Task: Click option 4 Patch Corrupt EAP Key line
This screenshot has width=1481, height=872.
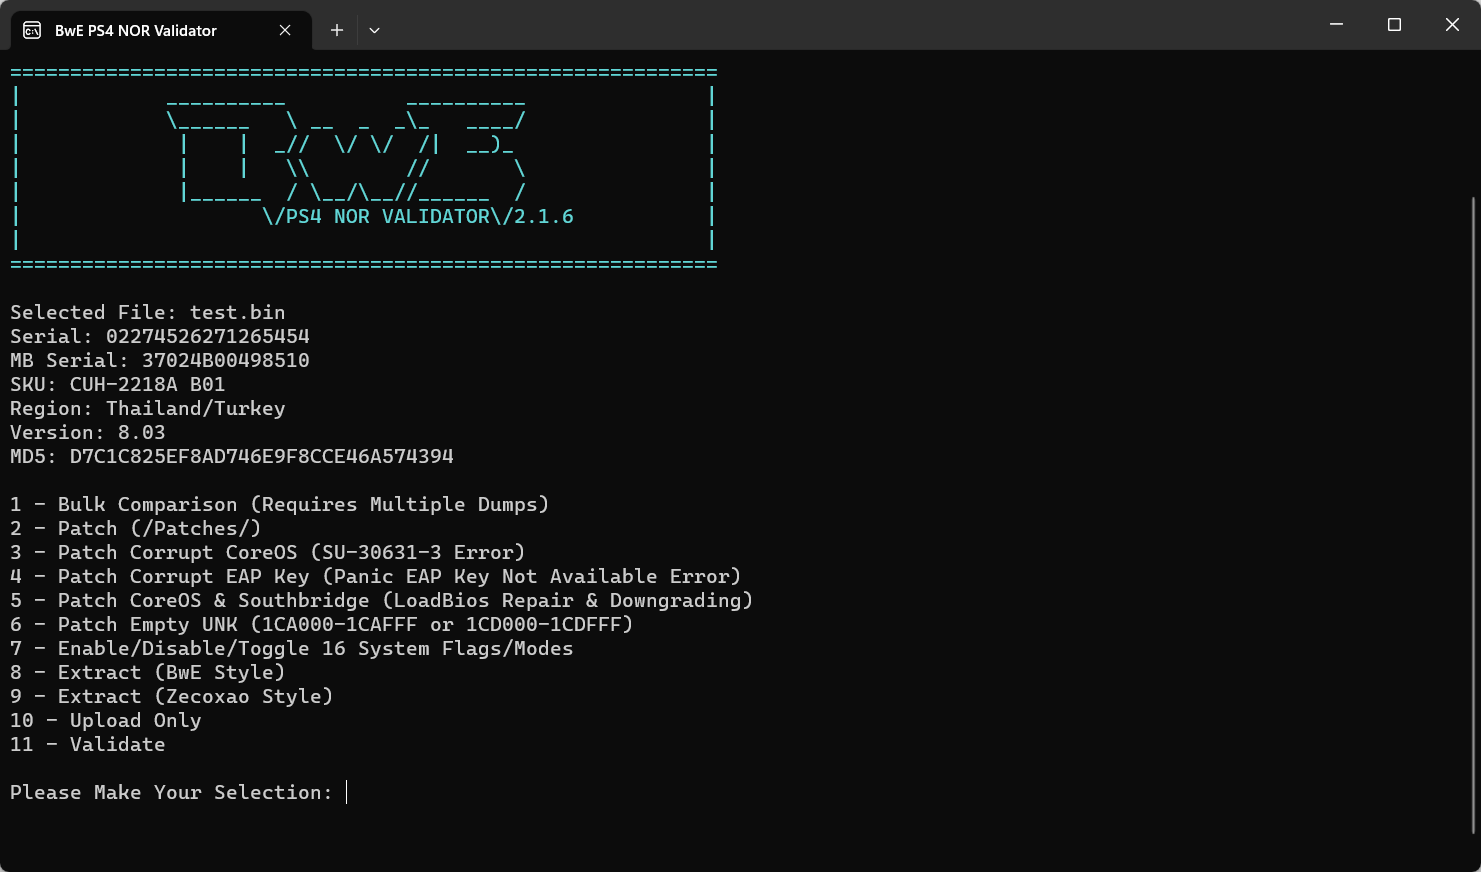Action: click(x=376, y=577)
